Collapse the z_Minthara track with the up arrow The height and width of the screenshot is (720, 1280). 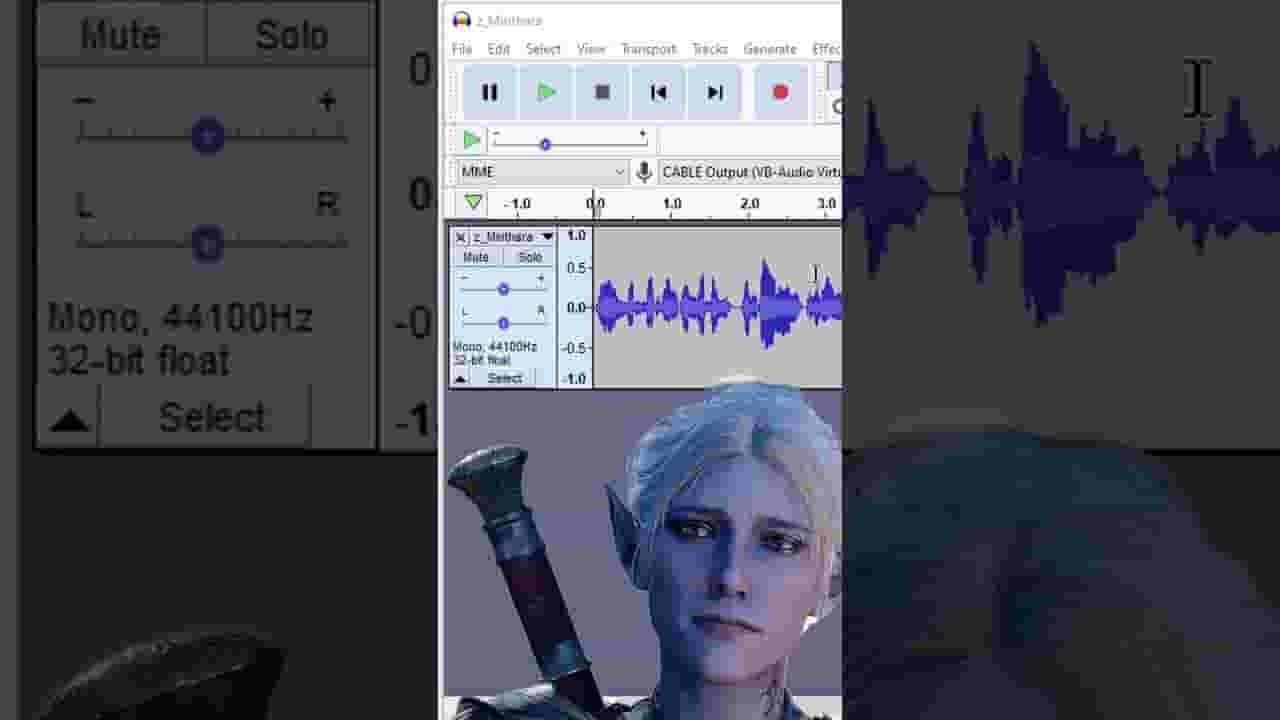pos(460,379)
